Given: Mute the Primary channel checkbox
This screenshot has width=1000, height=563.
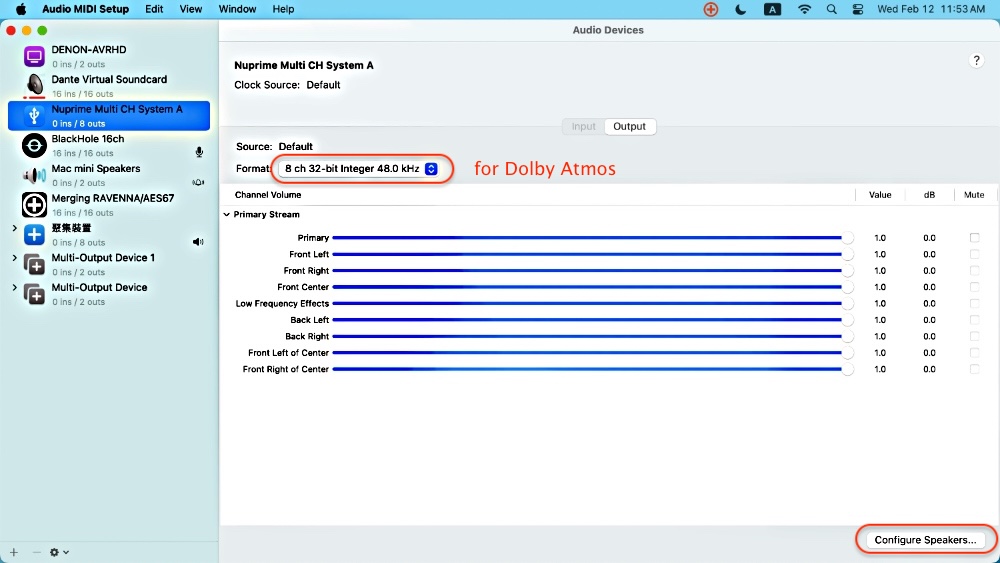Looking at the screenshot, I should [974, 238].
